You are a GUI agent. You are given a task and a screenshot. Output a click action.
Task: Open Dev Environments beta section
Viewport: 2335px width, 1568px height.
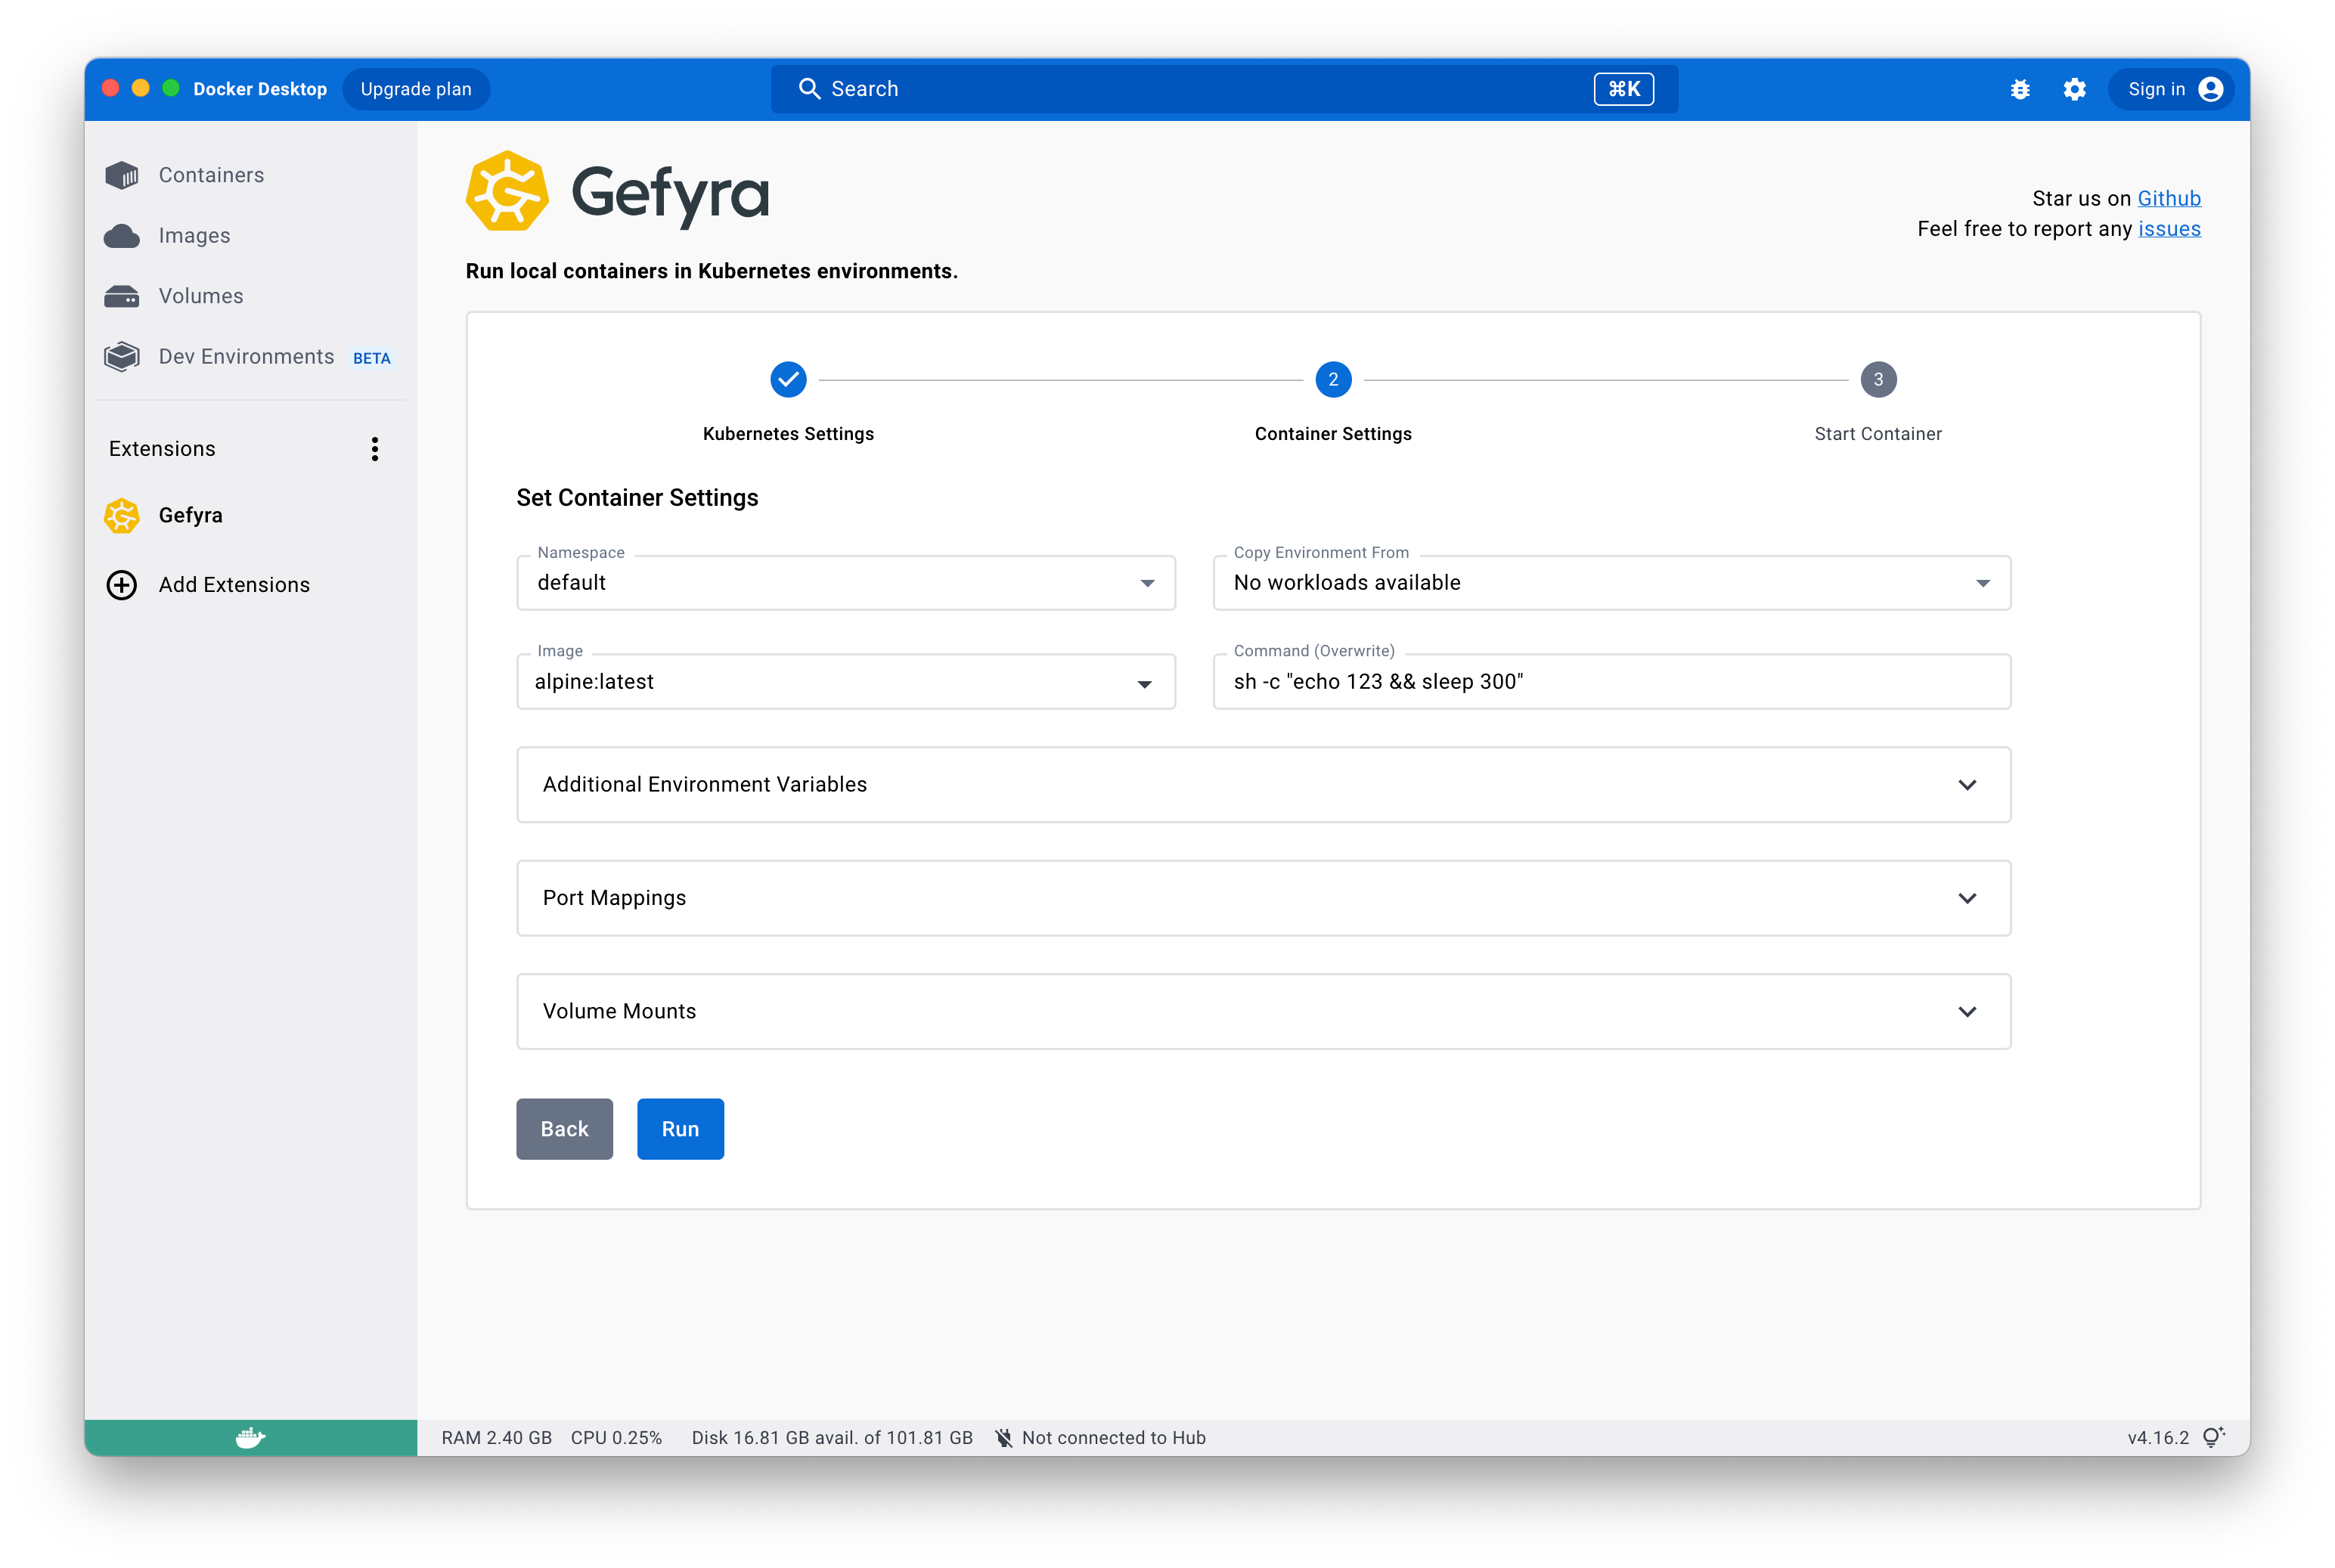(246, 356)
